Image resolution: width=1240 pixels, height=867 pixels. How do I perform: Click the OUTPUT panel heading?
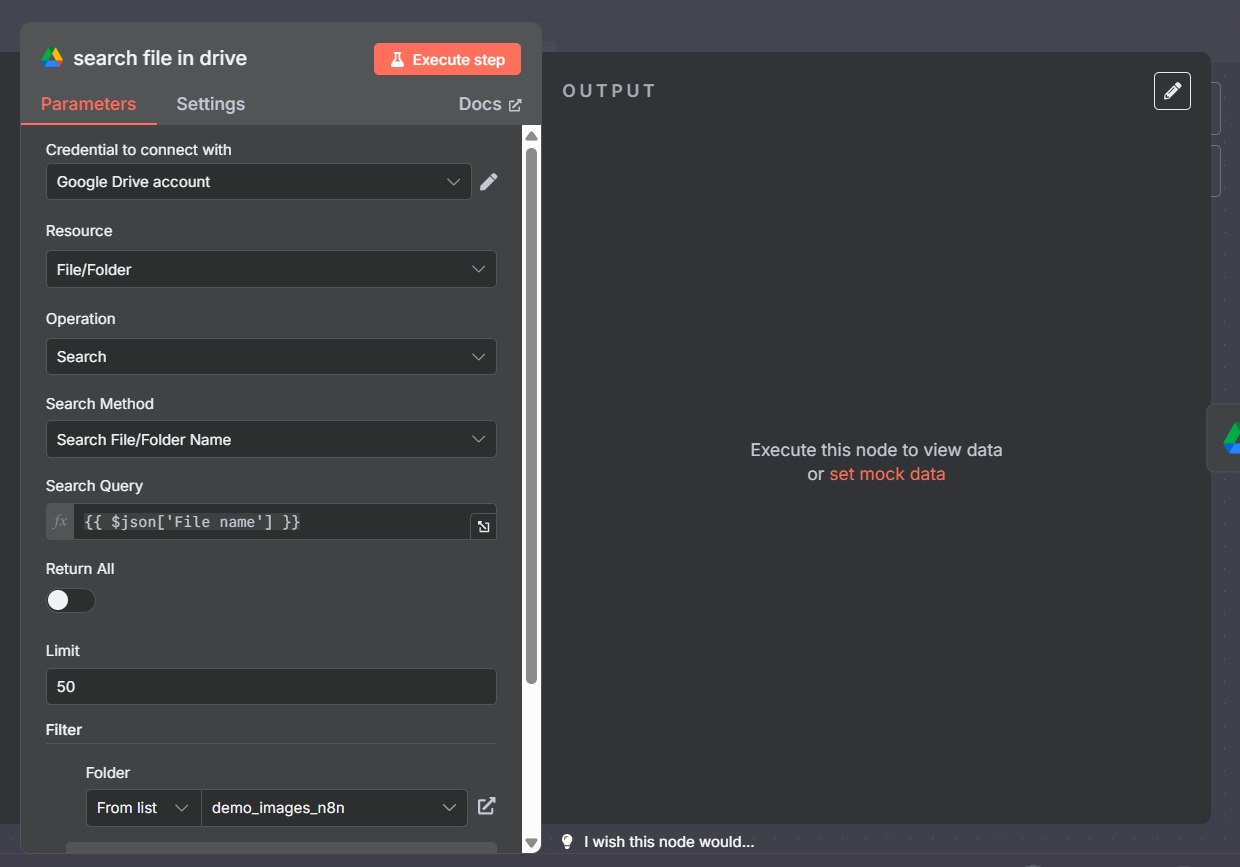click(609, 91)
